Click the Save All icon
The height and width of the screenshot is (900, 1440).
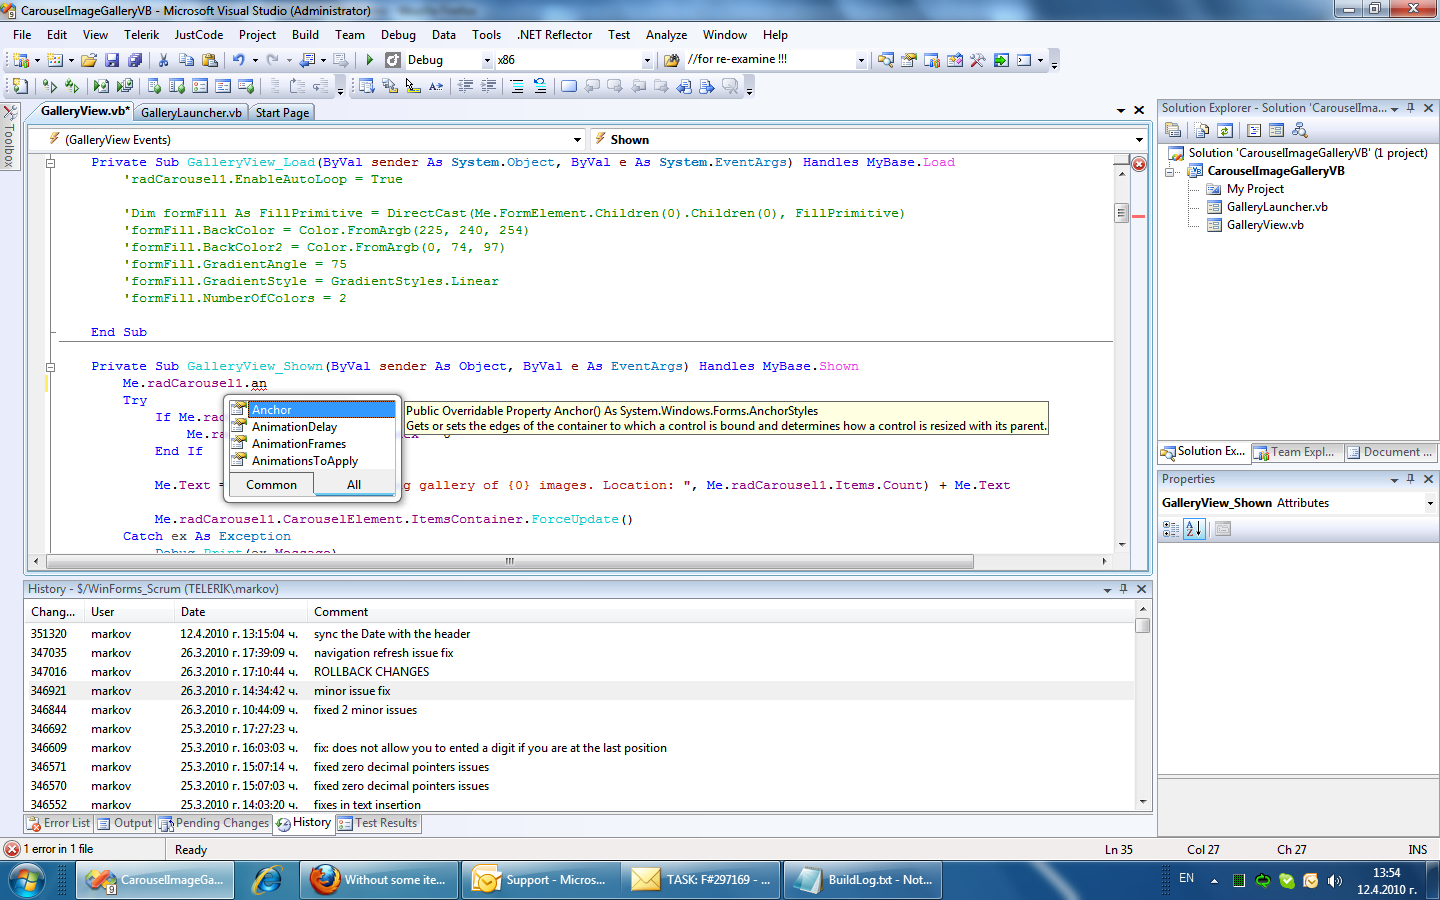(134, 60)
